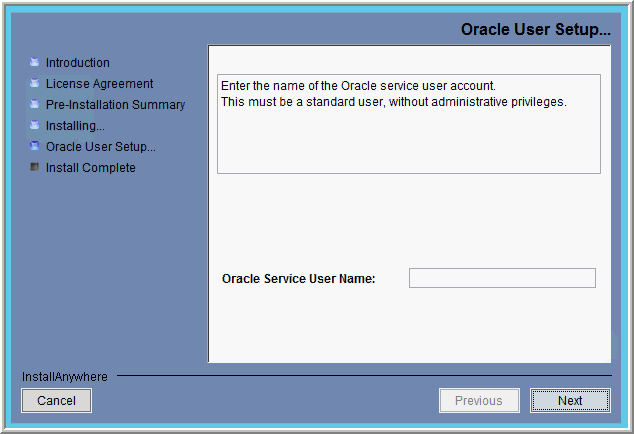
Task: Click the instruction text about Oracle service account
Action: 394,94
